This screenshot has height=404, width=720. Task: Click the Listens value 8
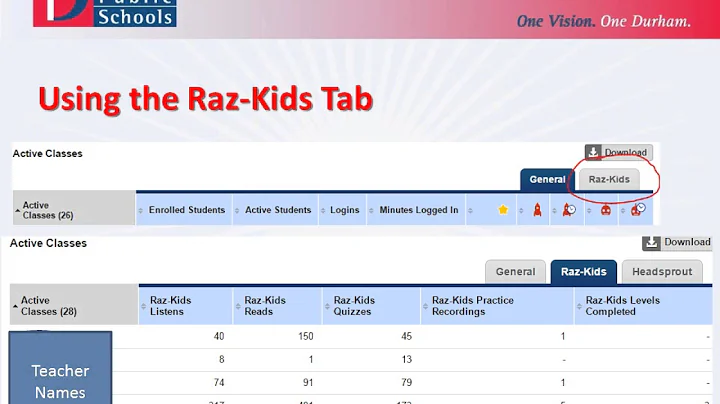tap(221, 359)
